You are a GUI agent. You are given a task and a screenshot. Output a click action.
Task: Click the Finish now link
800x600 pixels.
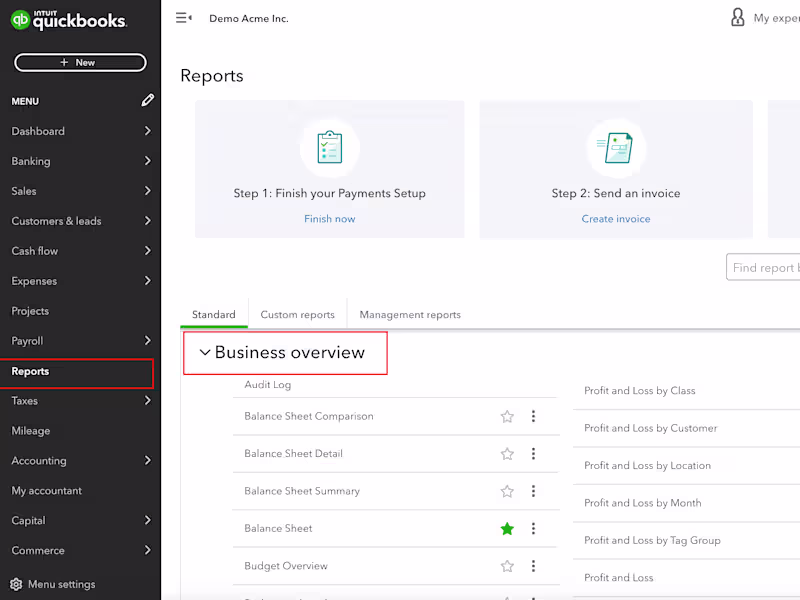coord(329,219)
